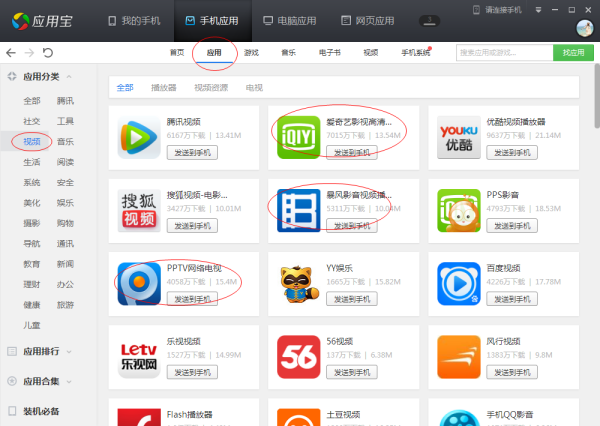This screenshot has width=600, height=426.
Task: Select the 电视 filter tab
Action: pyautogui.click(x=254, y=88)
